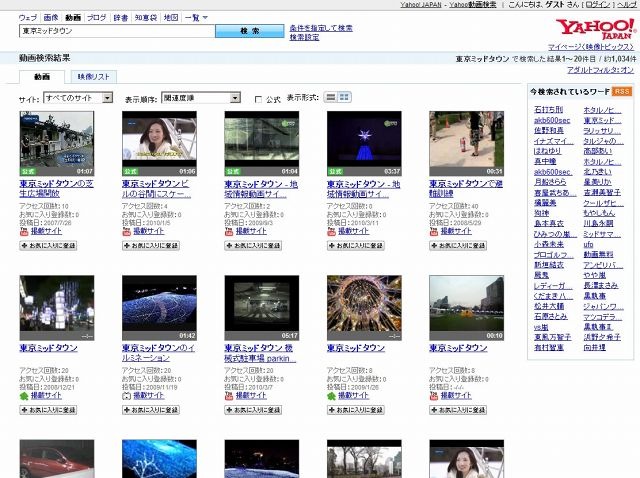Screen dimensions: 640x478
Task: Switch to grid display format icon
Action: 344,97
